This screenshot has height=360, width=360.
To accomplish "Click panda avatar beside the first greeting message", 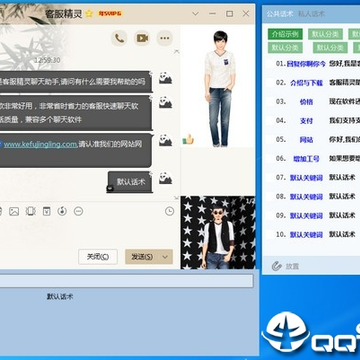I will [x=165, y=78].
